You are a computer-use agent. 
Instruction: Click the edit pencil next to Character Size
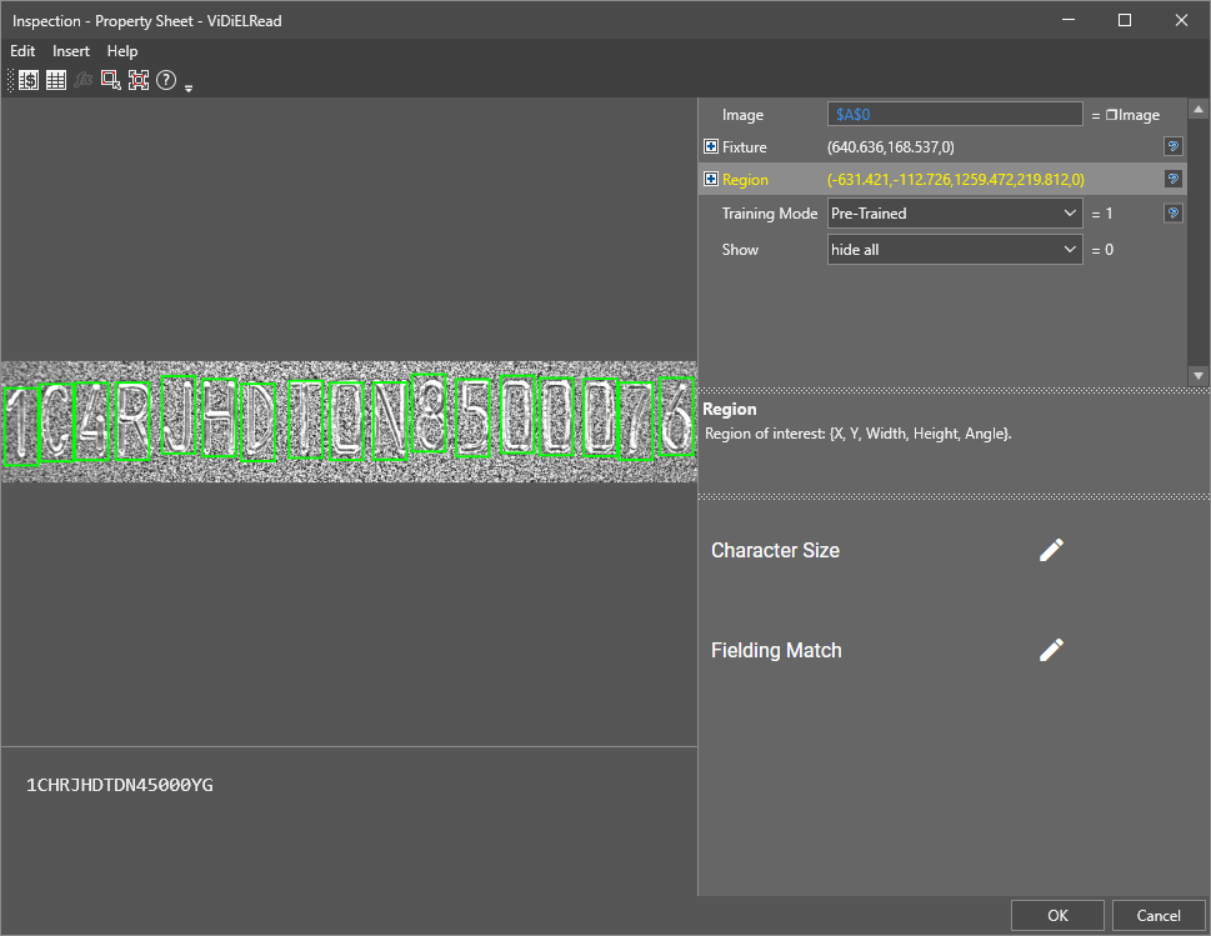(1051, 550)
